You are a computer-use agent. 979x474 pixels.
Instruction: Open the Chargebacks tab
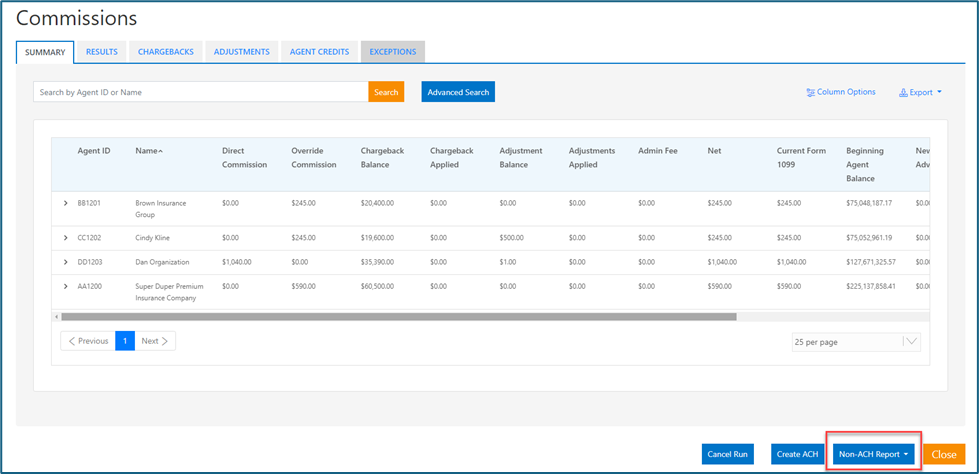166,52
